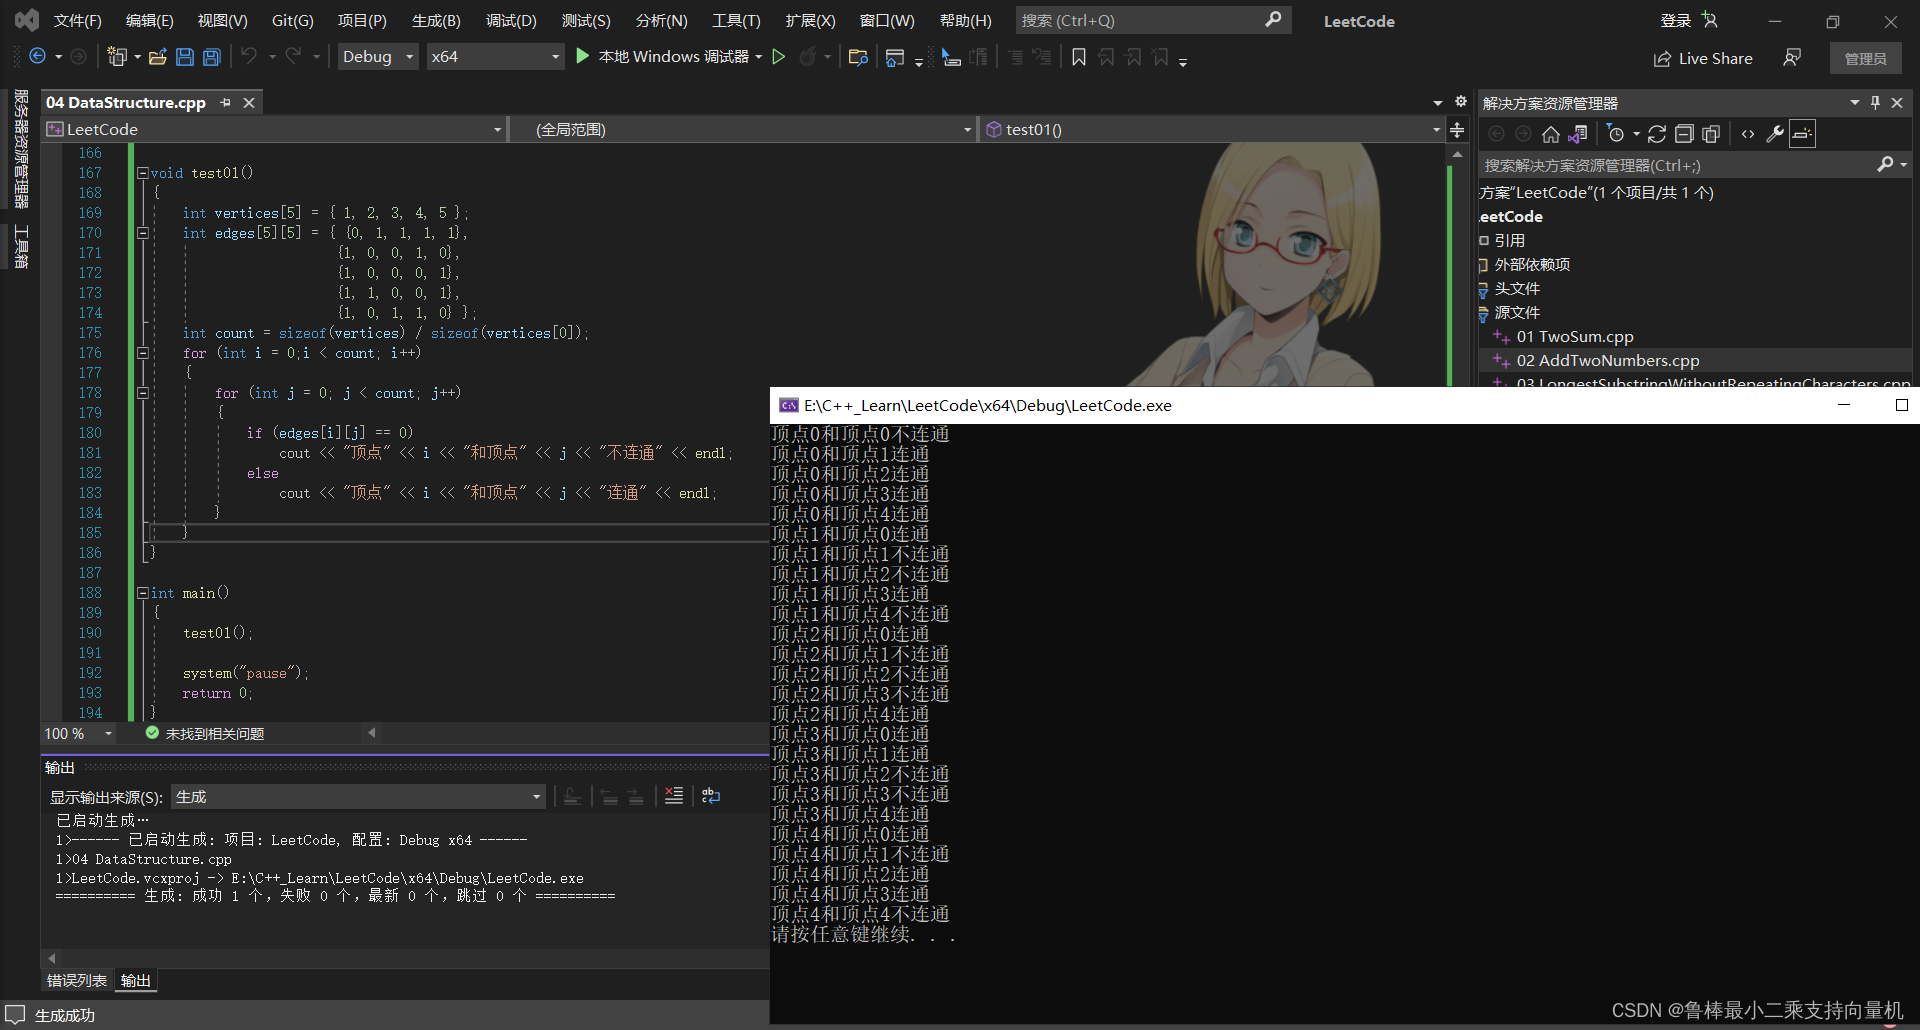
Task: Click the Find in Files folder icon
Action: 858,57
